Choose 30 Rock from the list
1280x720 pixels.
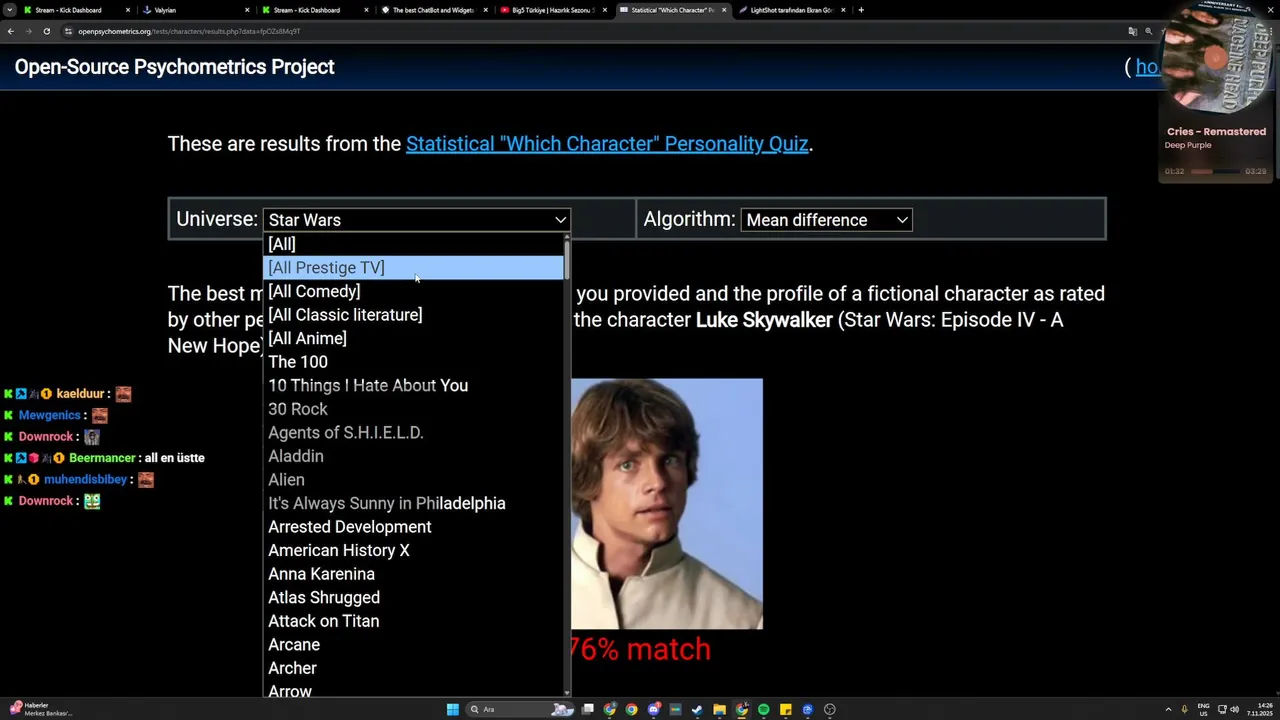click(413, 409)
